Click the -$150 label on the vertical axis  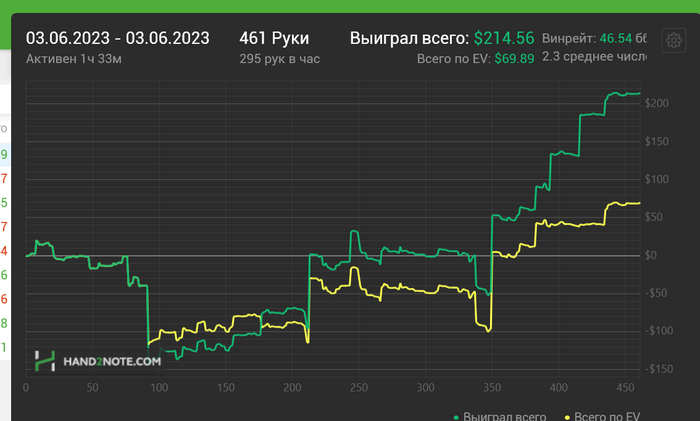point(659,369)
